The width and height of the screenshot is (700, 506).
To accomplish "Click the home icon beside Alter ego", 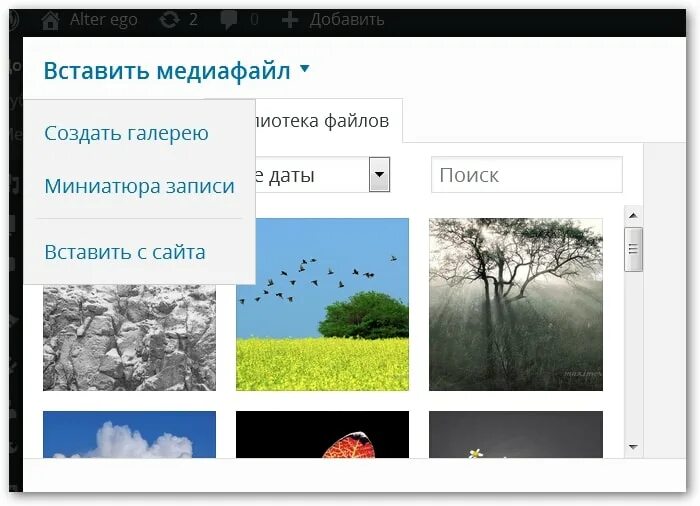I will pyautogui.click(x=50, y=20).
